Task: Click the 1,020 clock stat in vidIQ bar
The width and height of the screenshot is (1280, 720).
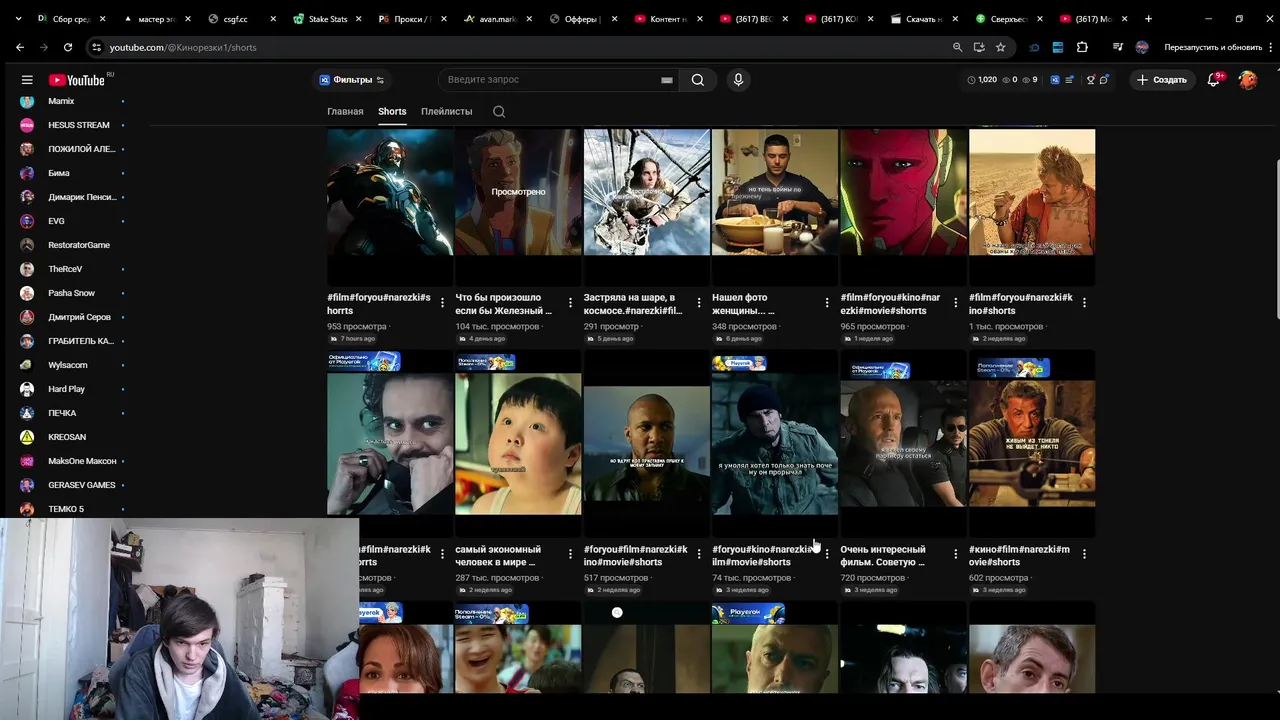Action: coord(982,80)
